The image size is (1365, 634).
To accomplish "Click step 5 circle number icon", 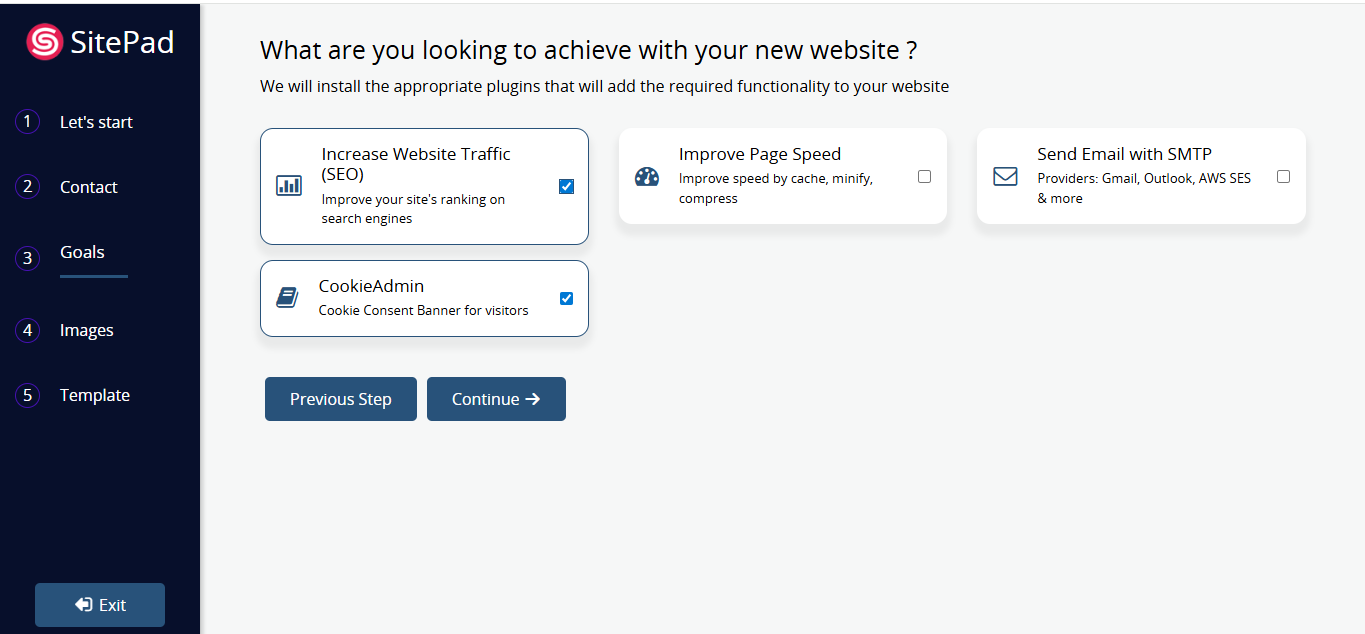I will click(x=27, y=395).
